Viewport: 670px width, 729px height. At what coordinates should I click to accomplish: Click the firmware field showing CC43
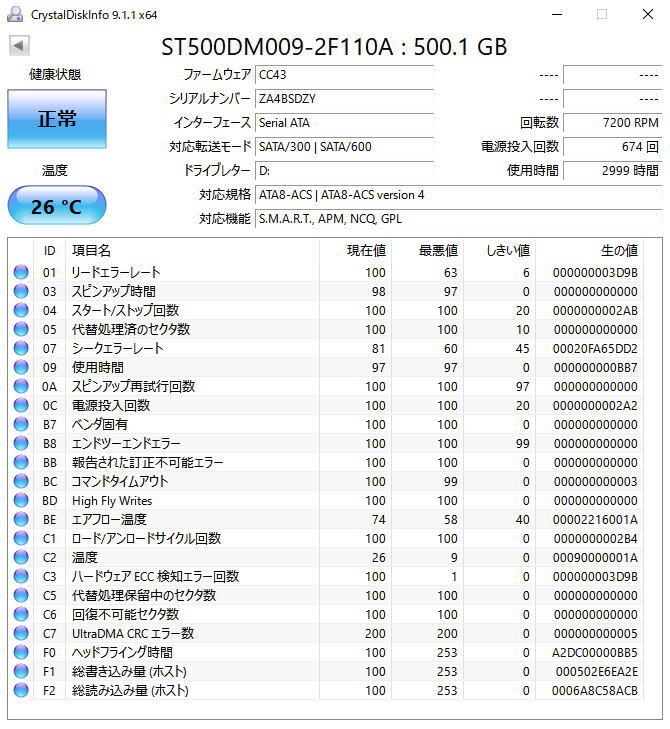coord(345,75)
